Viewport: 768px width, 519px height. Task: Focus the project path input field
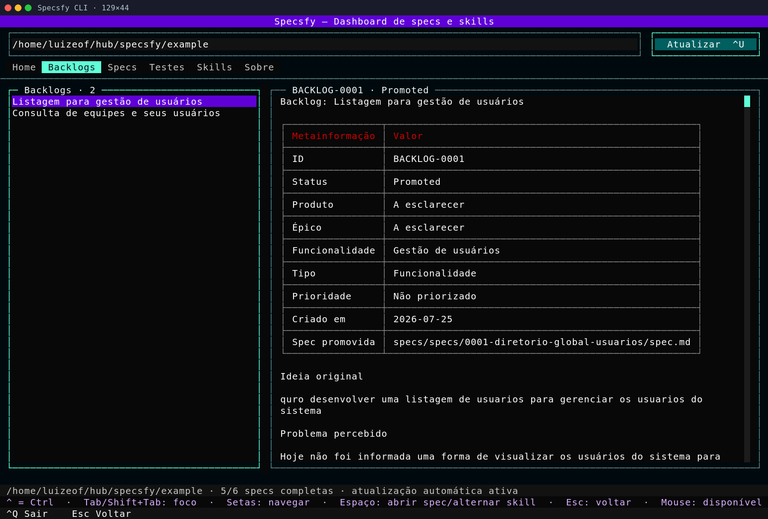click(x=325, y=44)
